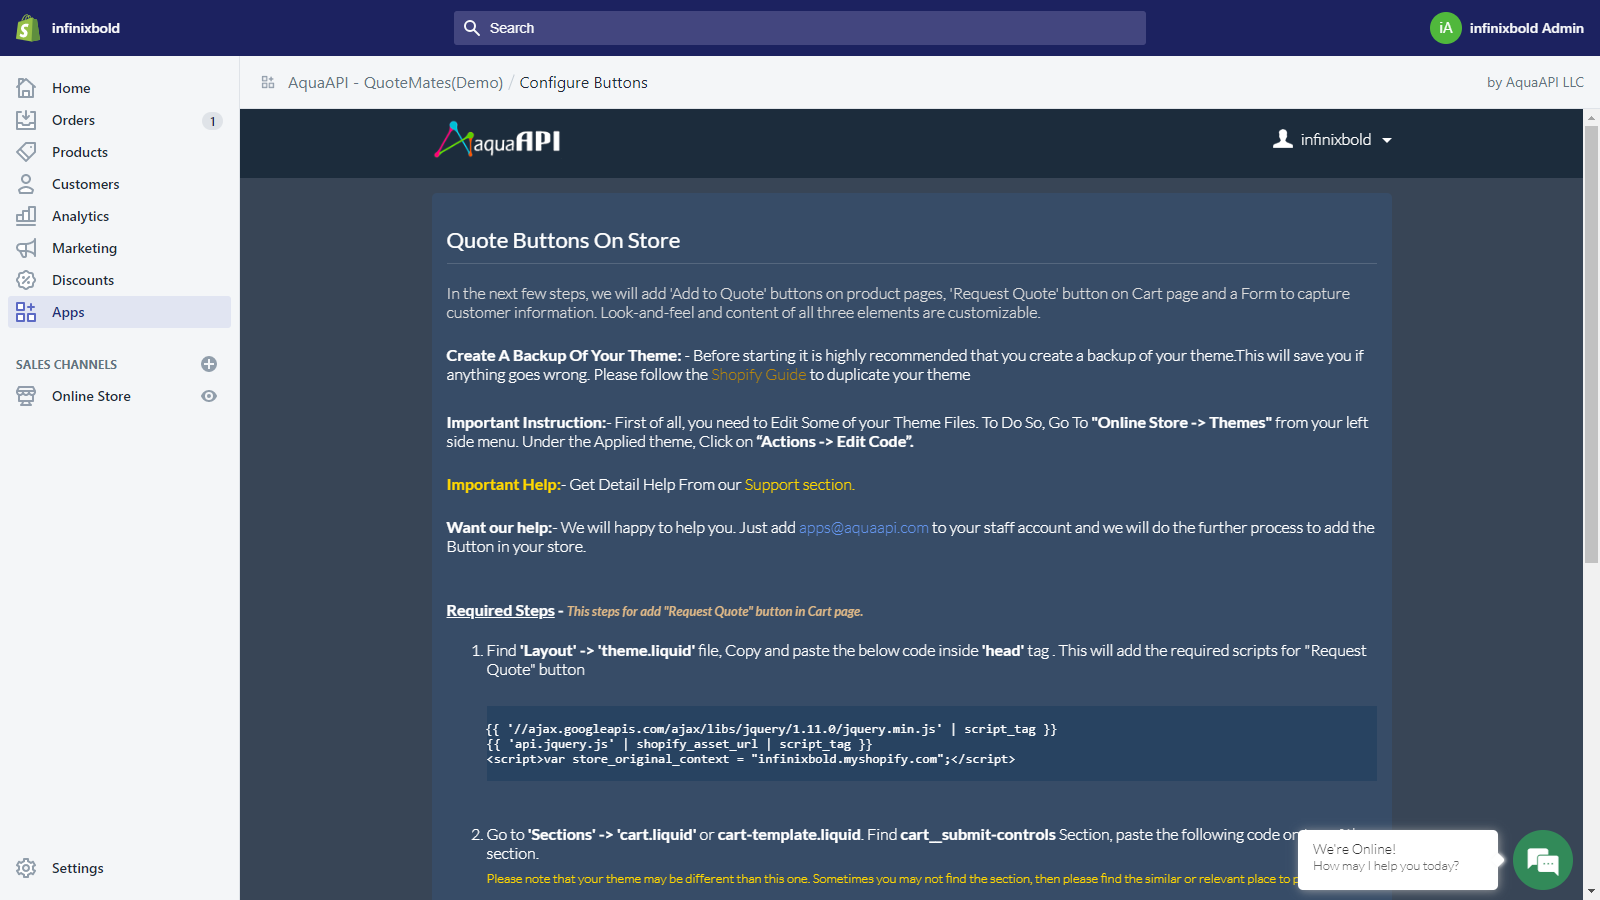Click the Home icon in sidebar
The width and height of the screenshot is (1600, 900).
pyautogui.click(x=26, y=88)
